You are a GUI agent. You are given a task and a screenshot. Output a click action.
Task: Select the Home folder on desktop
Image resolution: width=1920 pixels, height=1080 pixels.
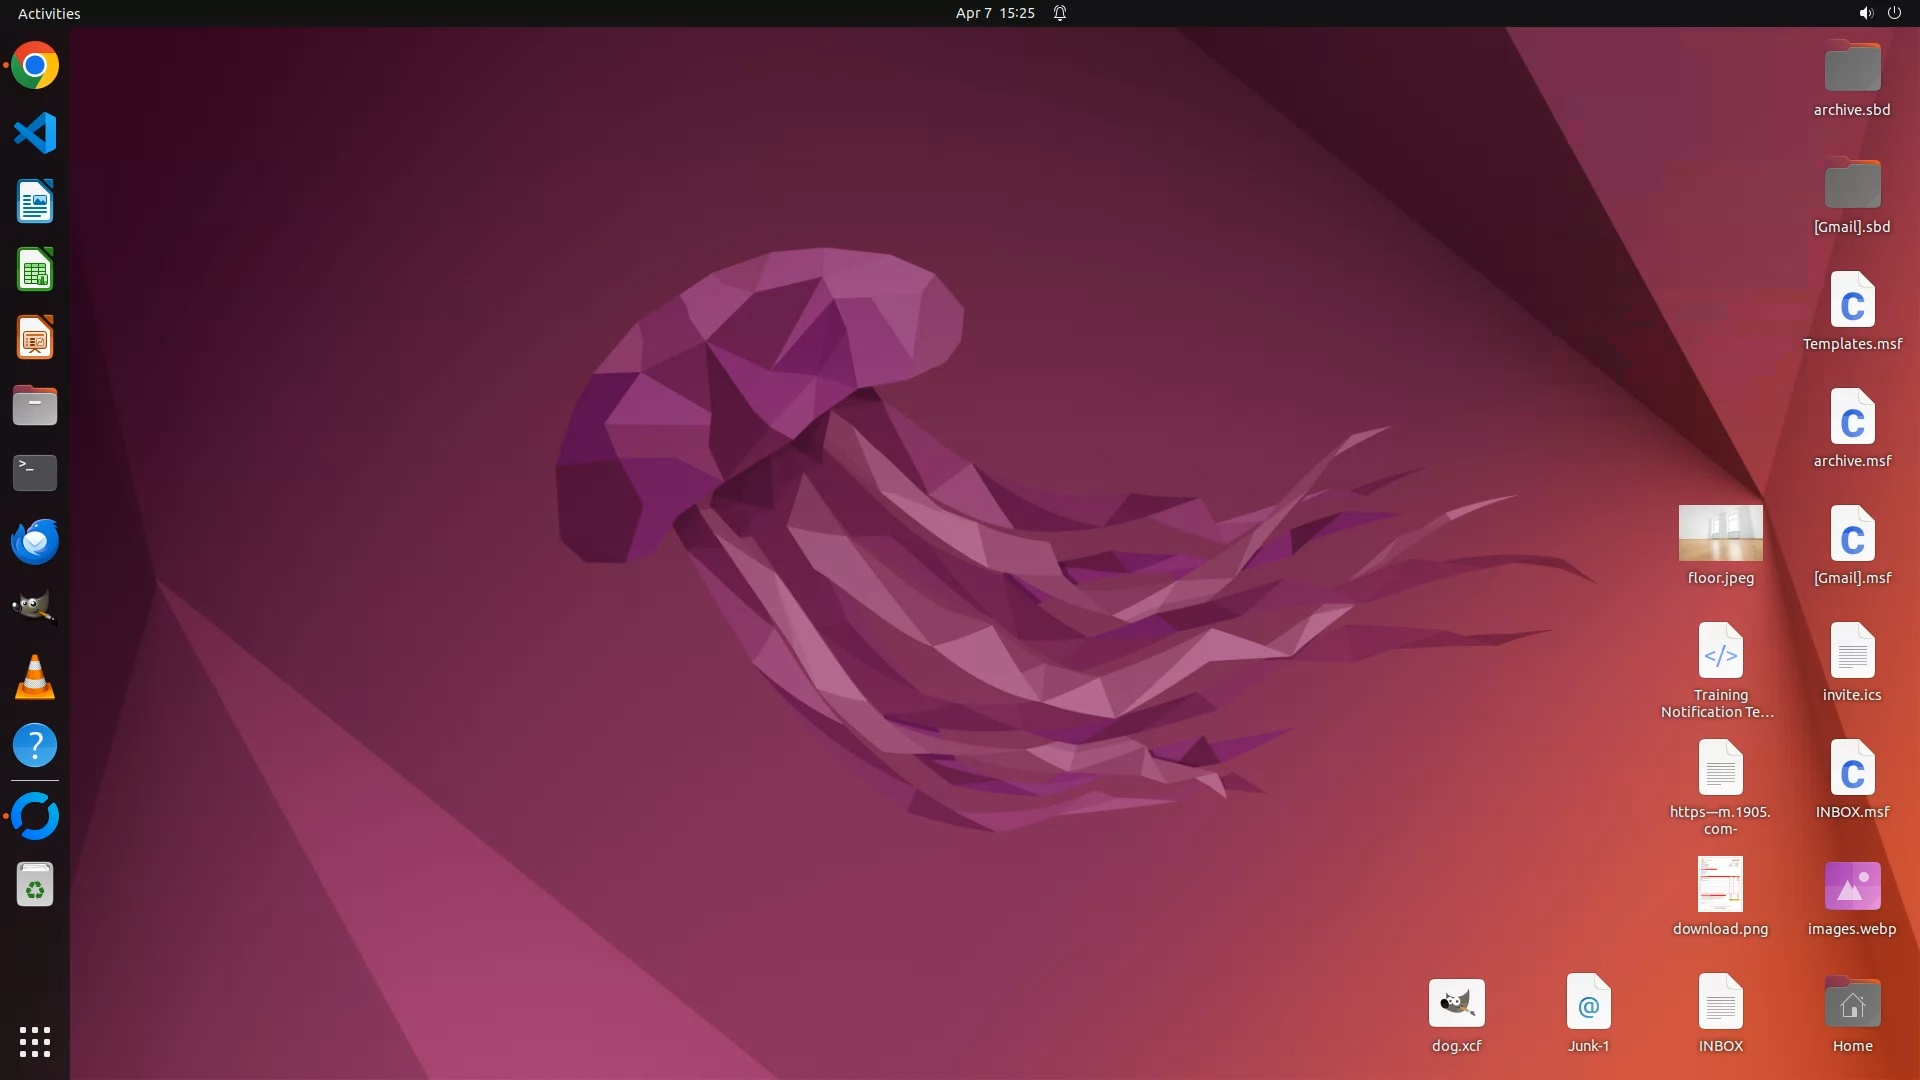(1852, 1004)
